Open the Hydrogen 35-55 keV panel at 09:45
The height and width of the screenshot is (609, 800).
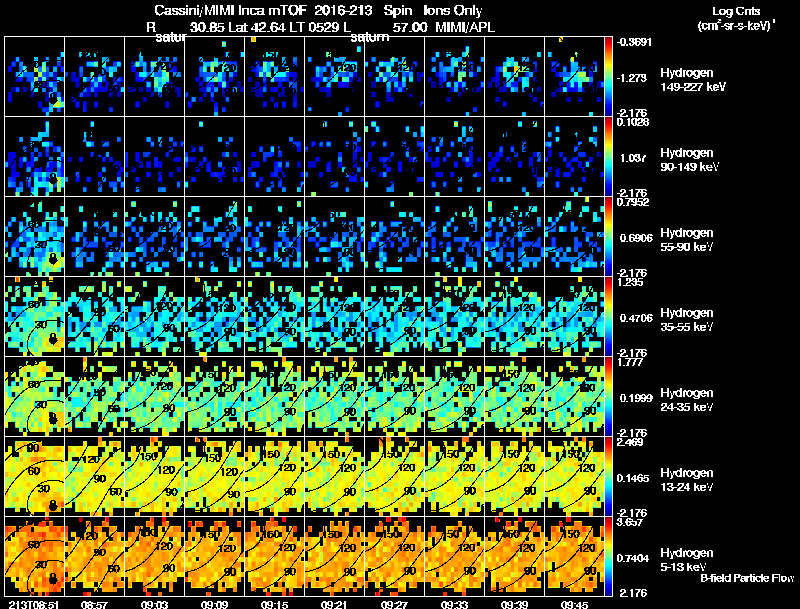[574, 317]
